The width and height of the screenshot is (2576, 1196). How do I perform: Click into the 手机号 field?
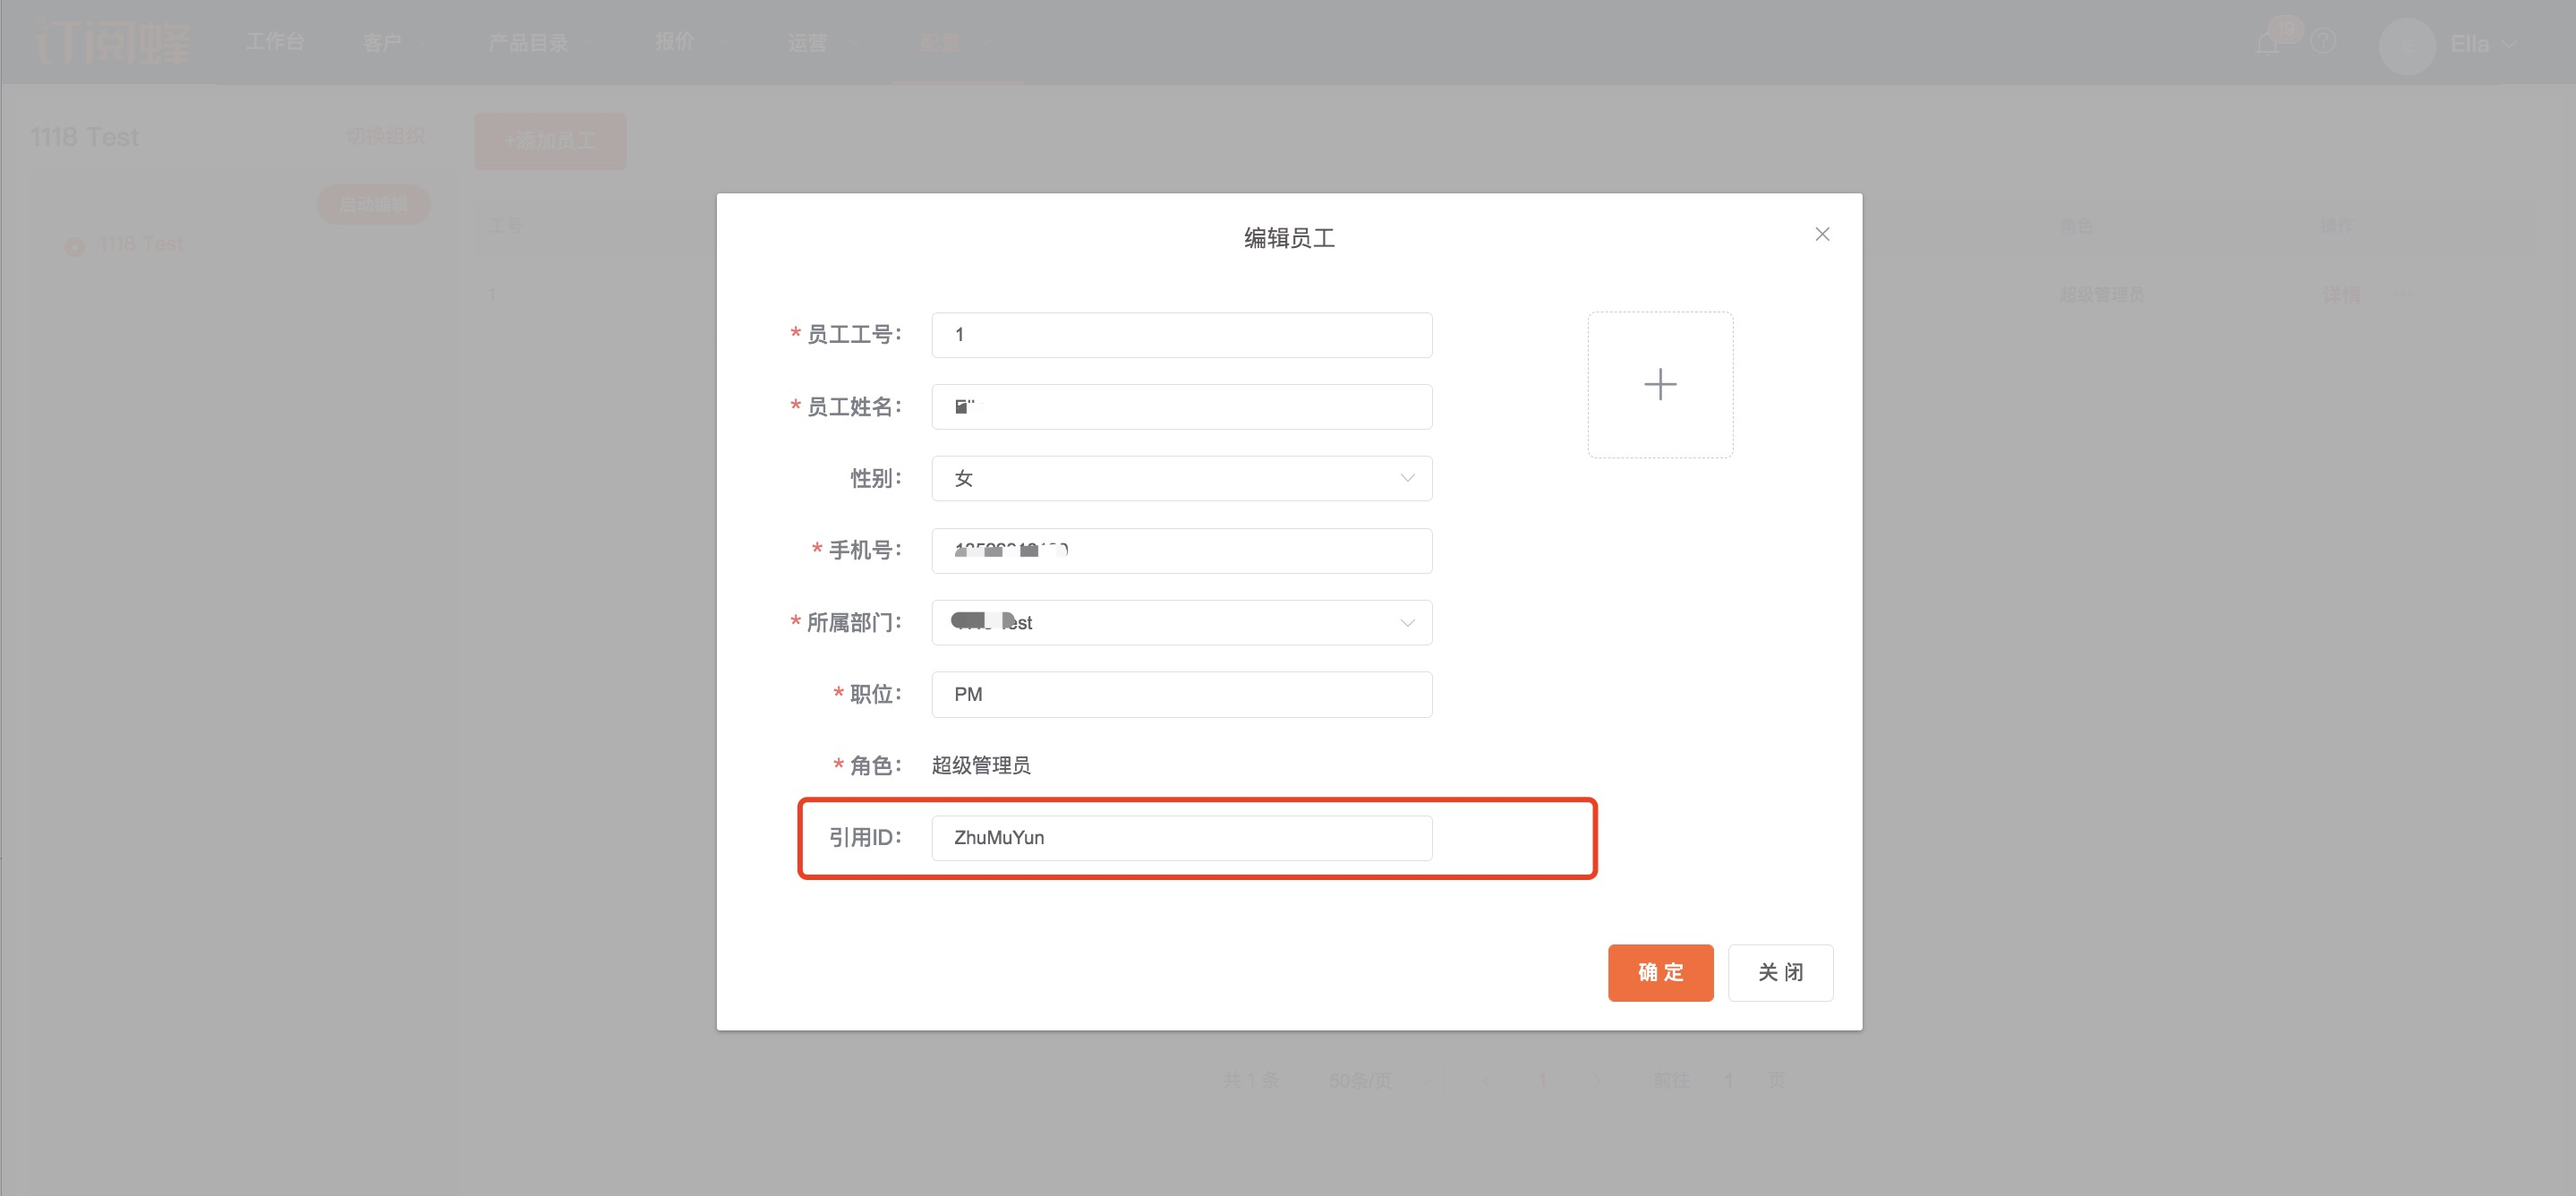coord(1181,551)
